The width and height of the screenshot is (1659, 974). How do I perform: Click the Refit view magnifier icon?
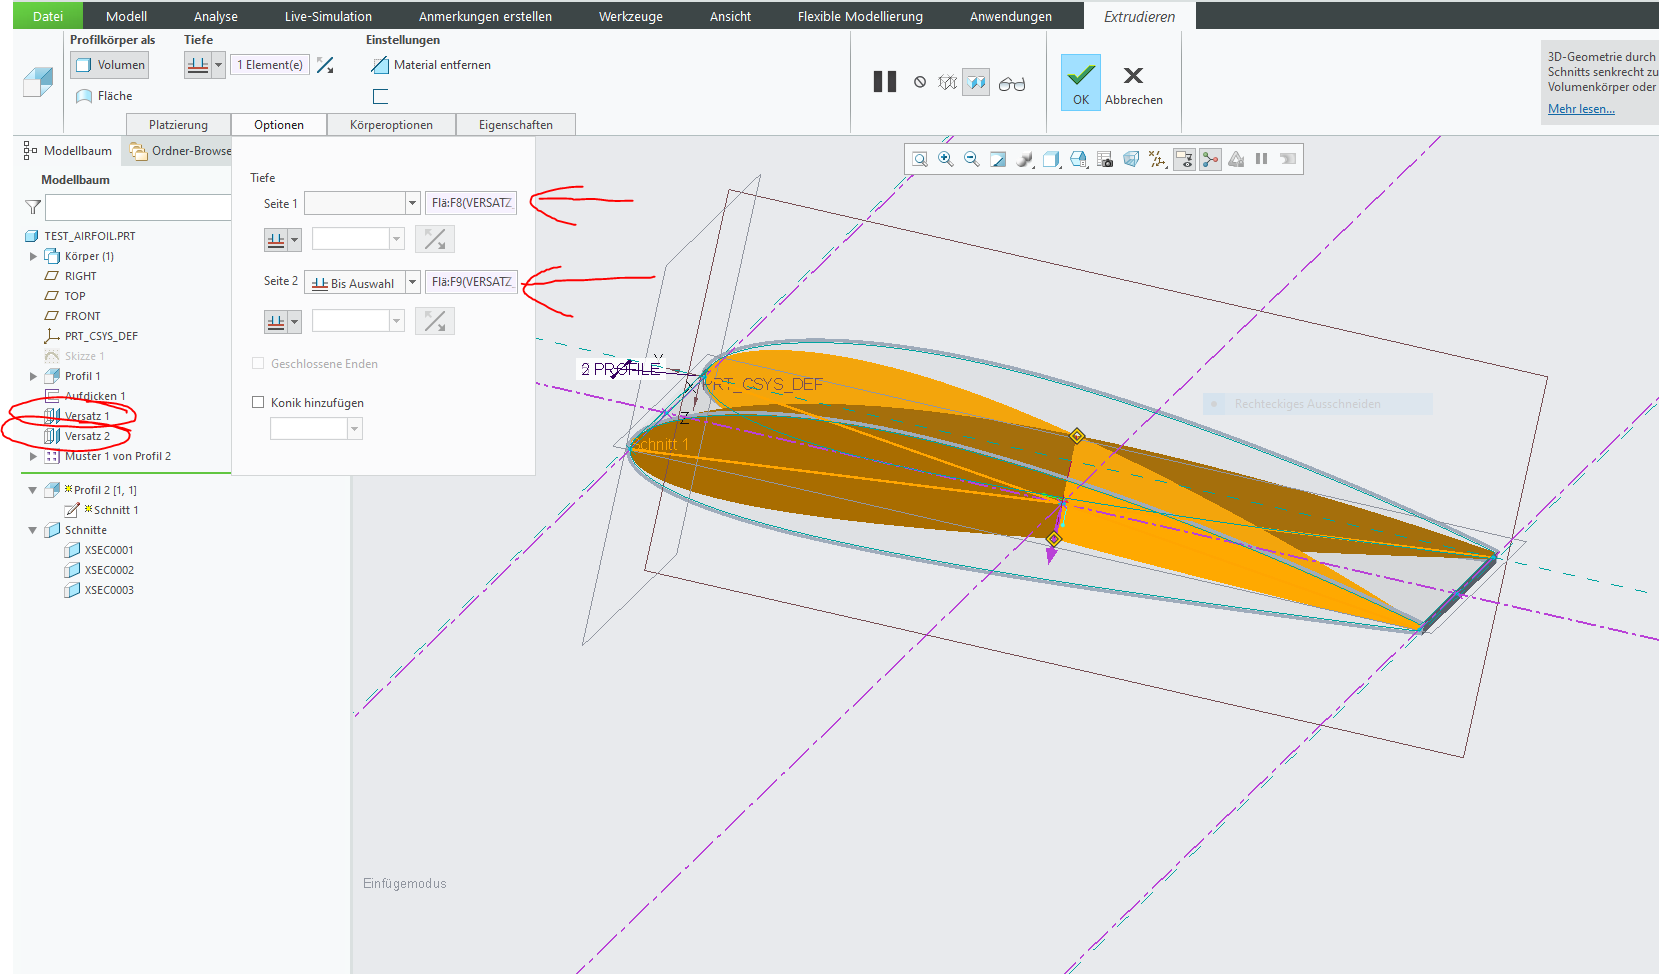[x=920, y=159]
